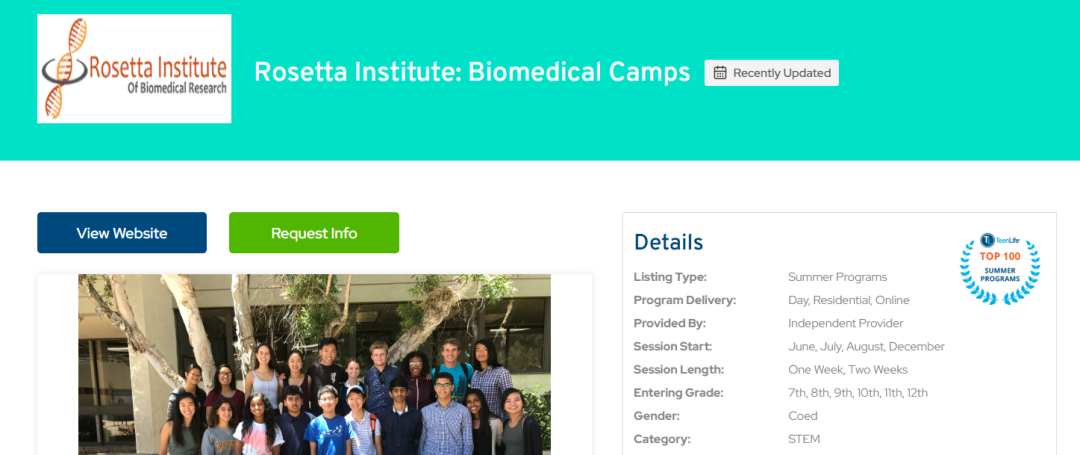
Task: Click the STEM category value
Action: coord(803,439)
